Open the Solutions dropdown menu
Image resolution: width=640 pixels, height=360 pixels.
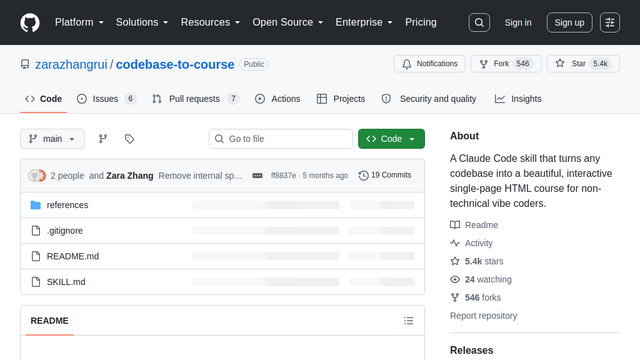coord(142,22)
